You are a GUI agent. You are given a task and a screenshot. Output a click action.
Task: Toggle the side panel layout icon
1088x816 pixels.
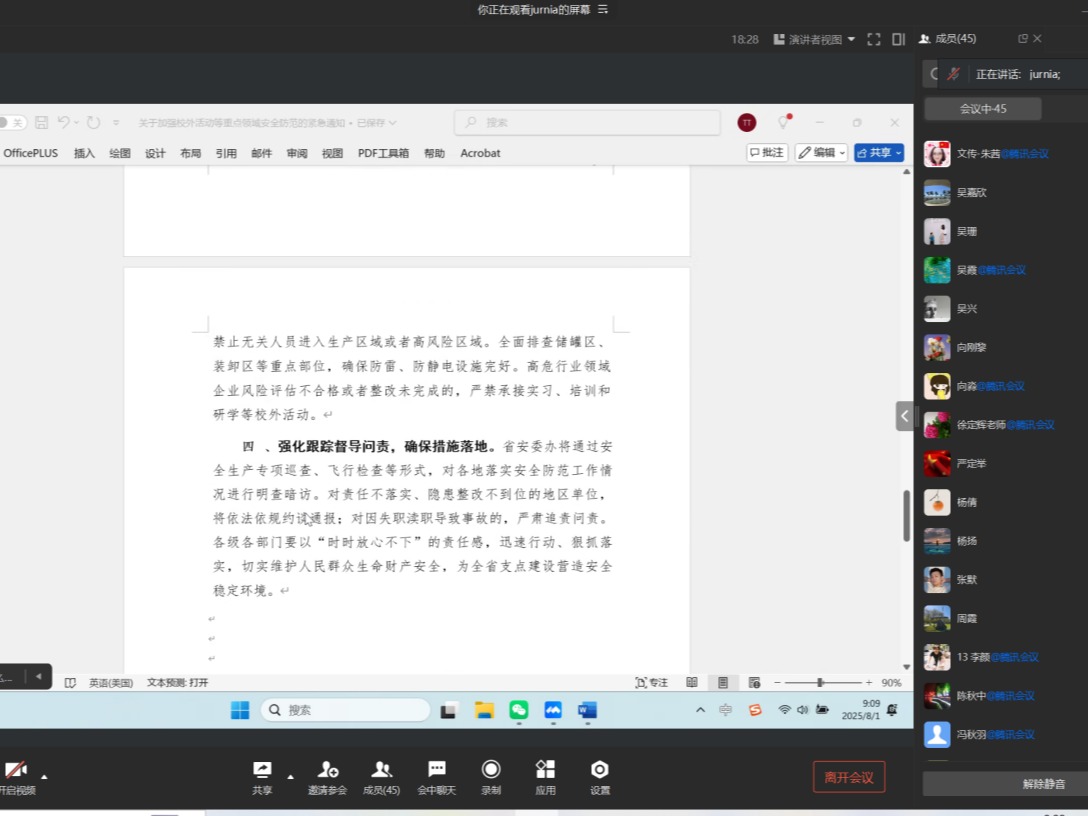click(899, 40)
